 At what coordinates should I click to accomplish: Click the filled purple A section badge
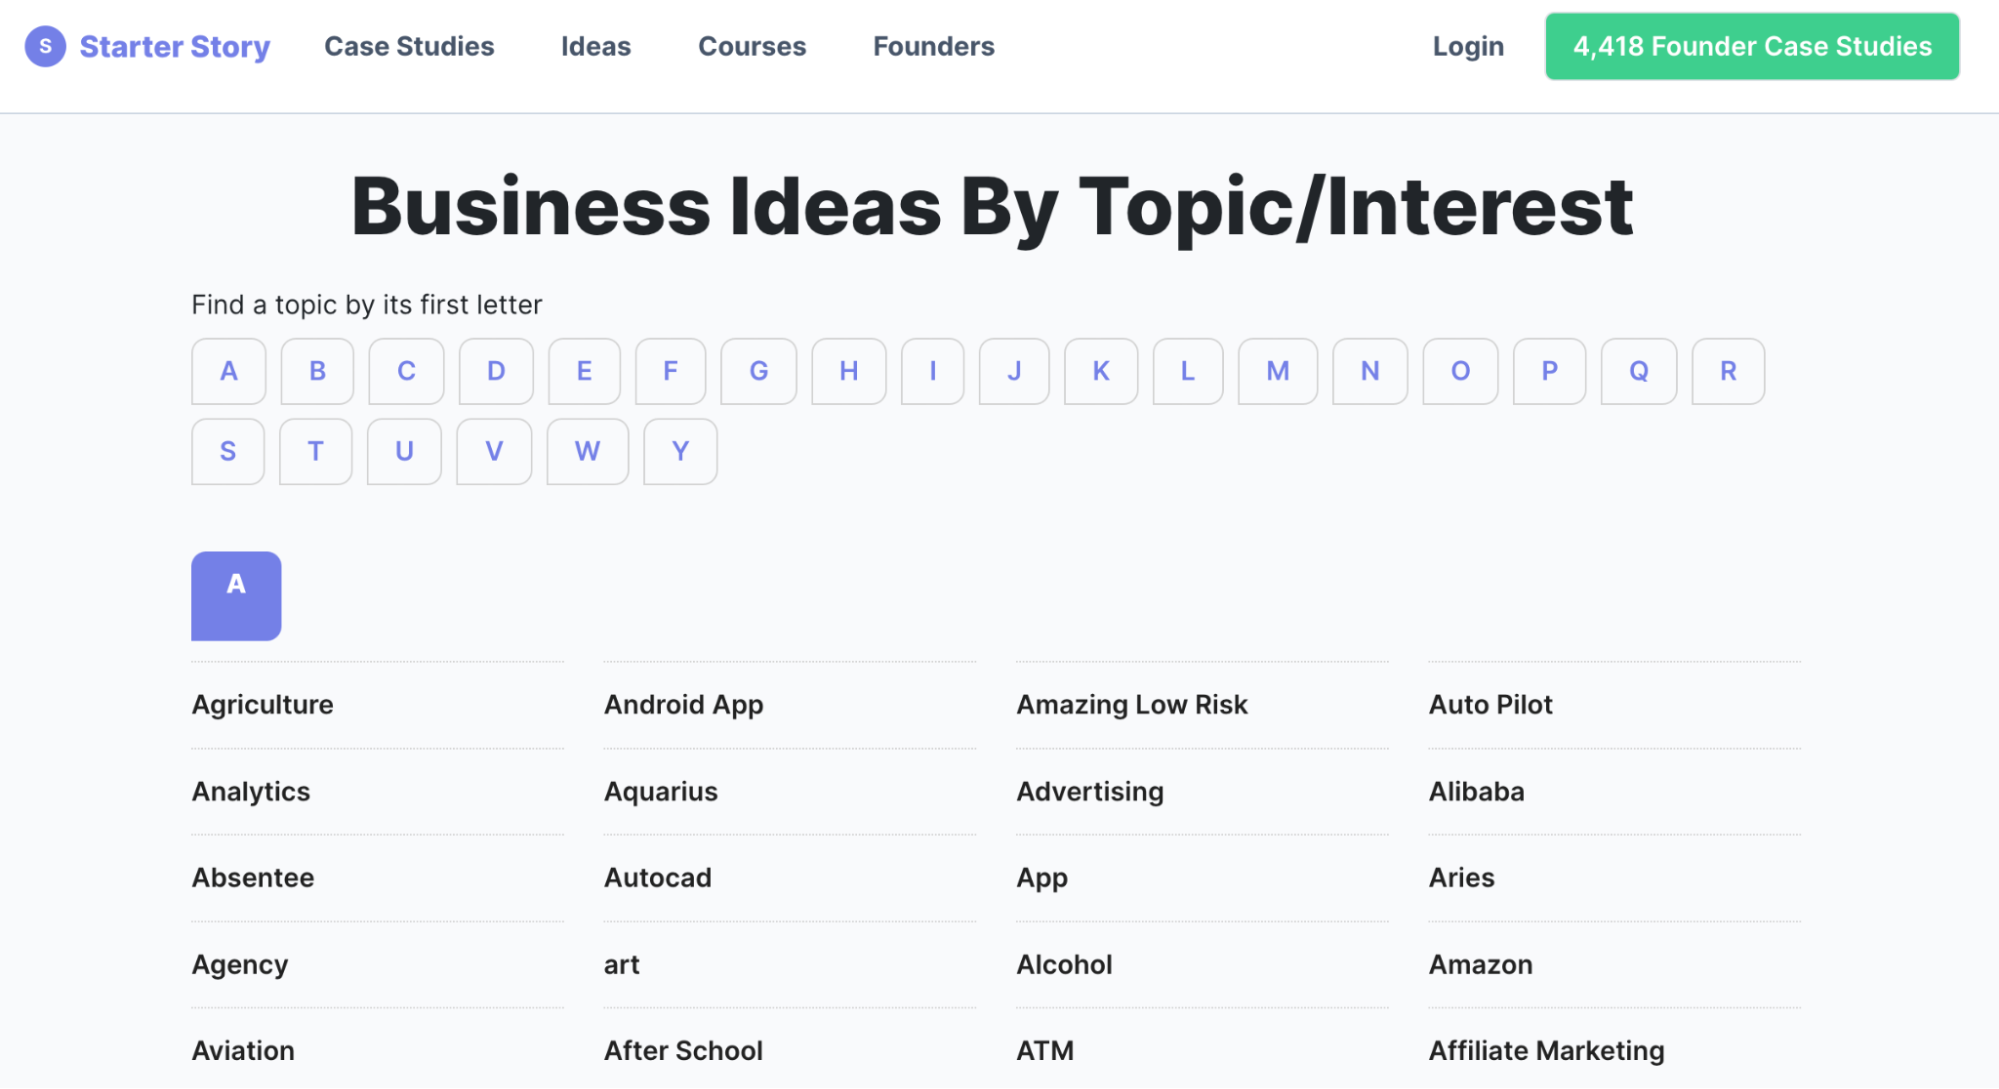(236, 596)
